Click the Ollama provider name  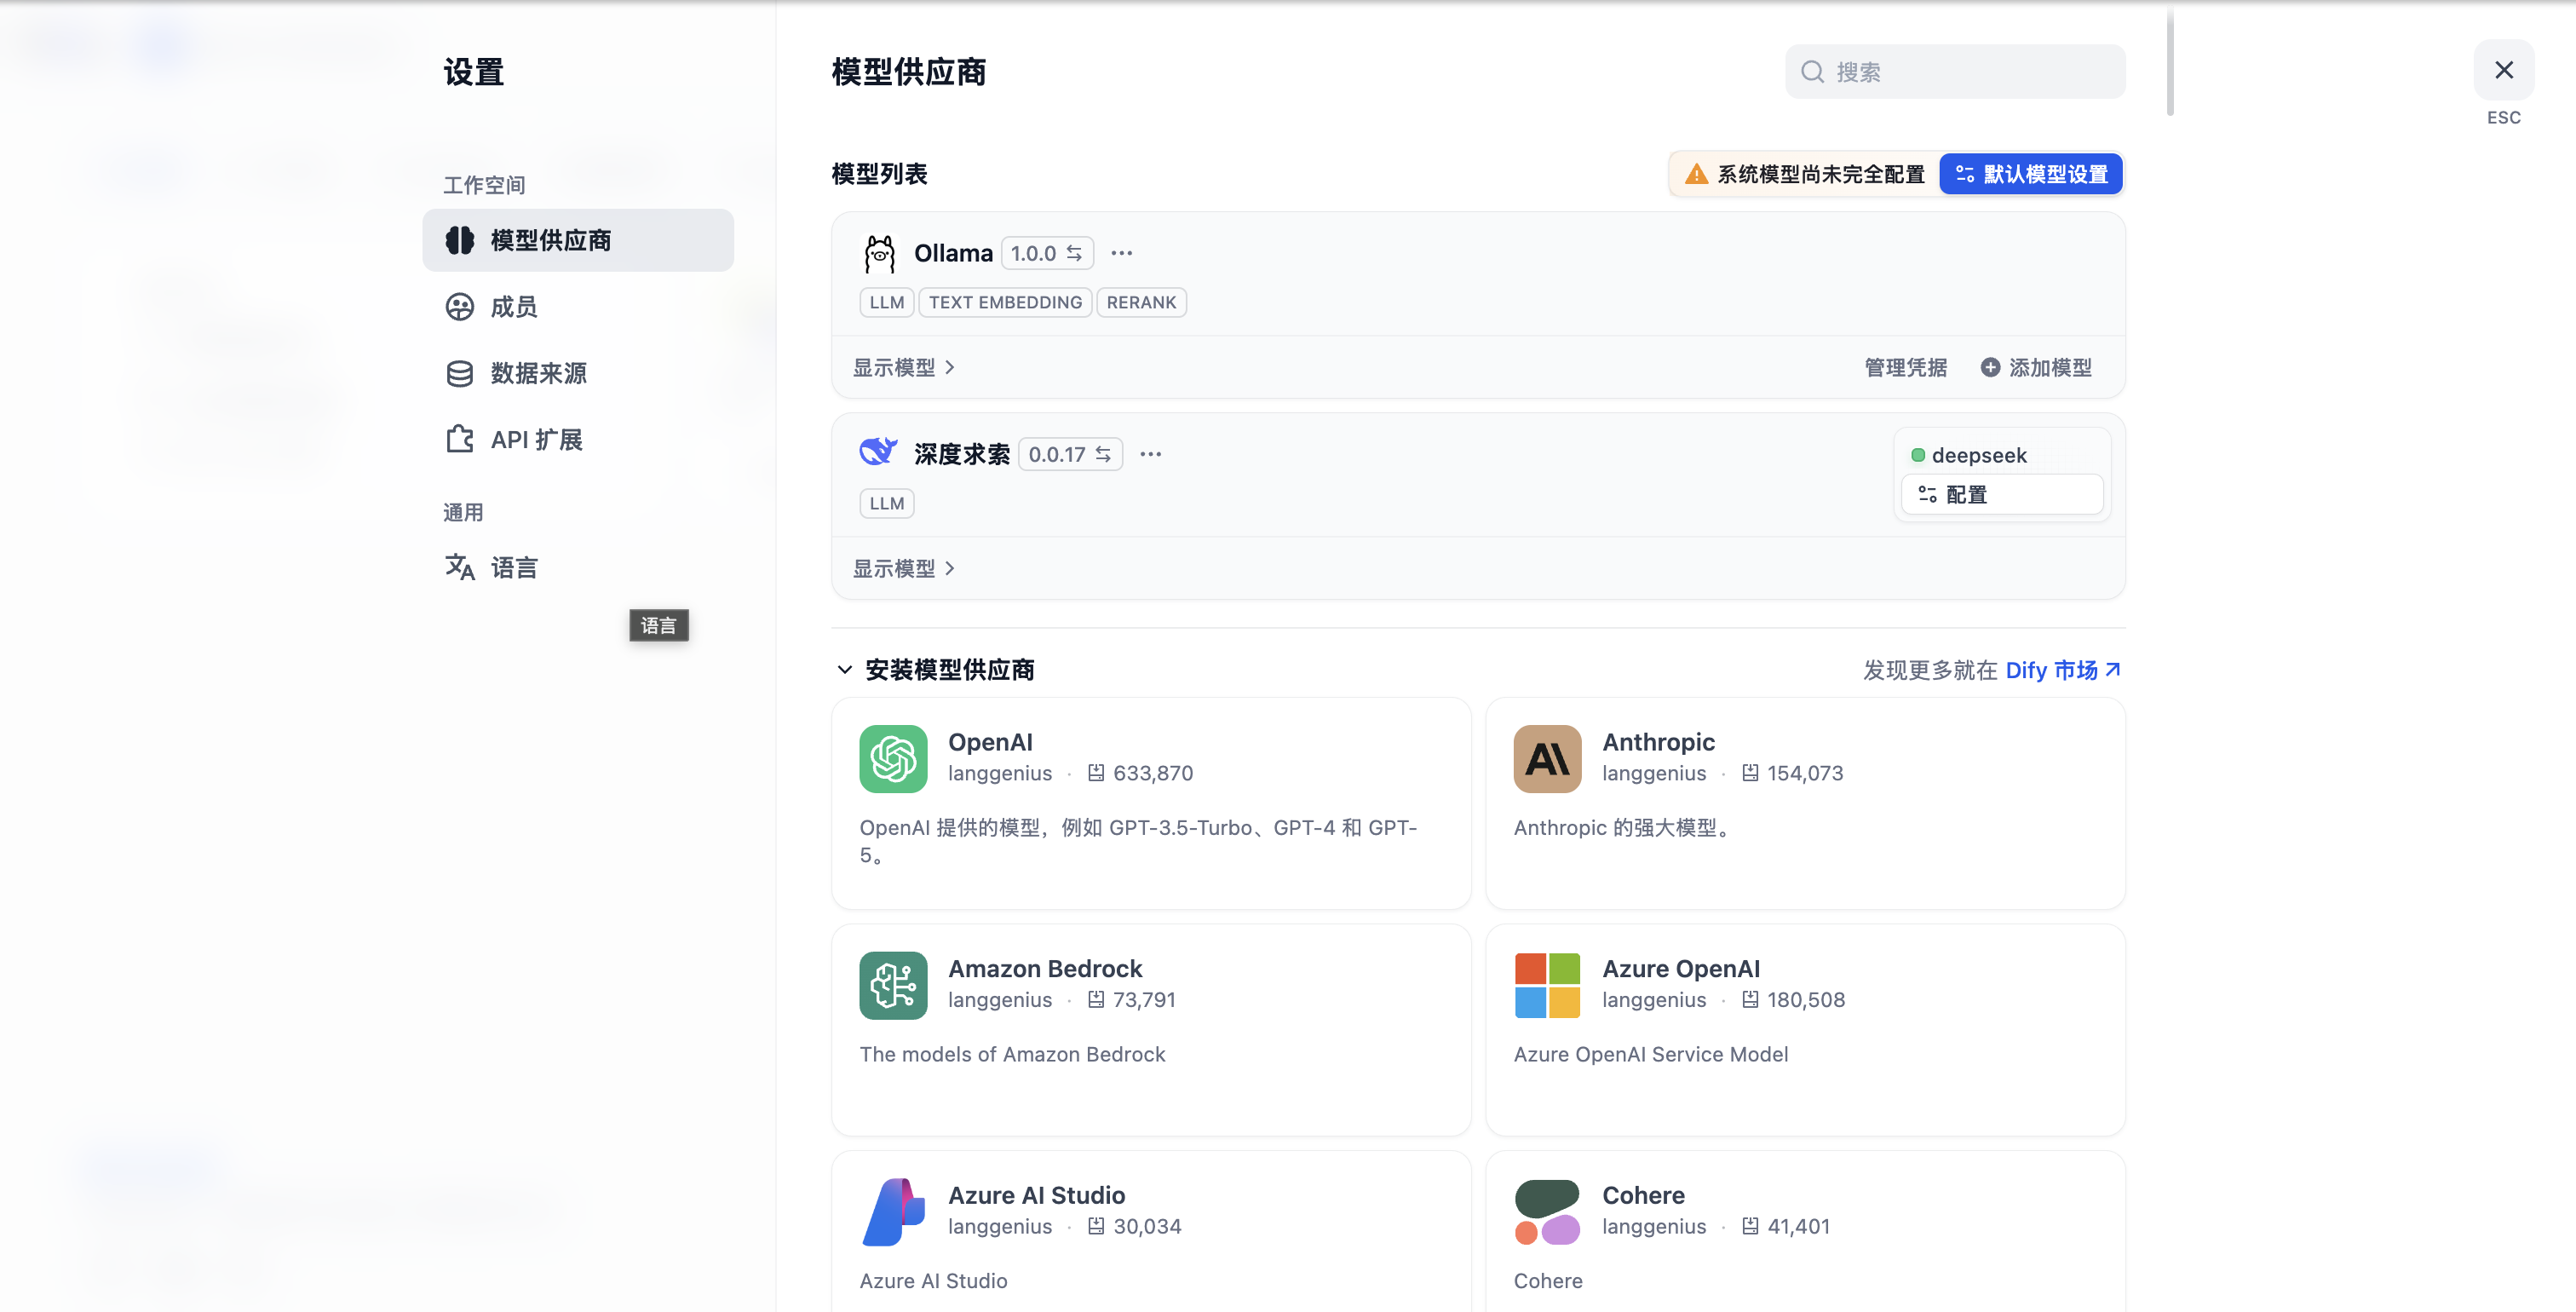(x=953, y=253)
